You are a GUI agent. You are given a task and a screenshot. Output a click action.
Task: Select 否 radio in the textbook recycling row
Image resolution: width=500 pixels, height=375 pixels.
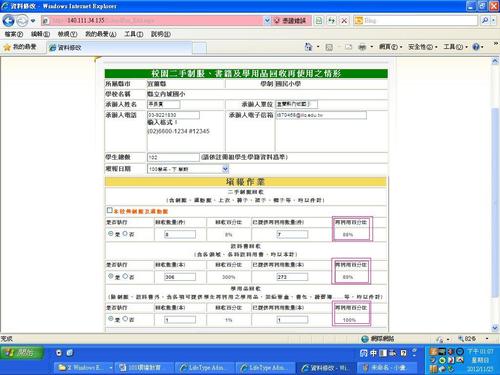[125, 276]
